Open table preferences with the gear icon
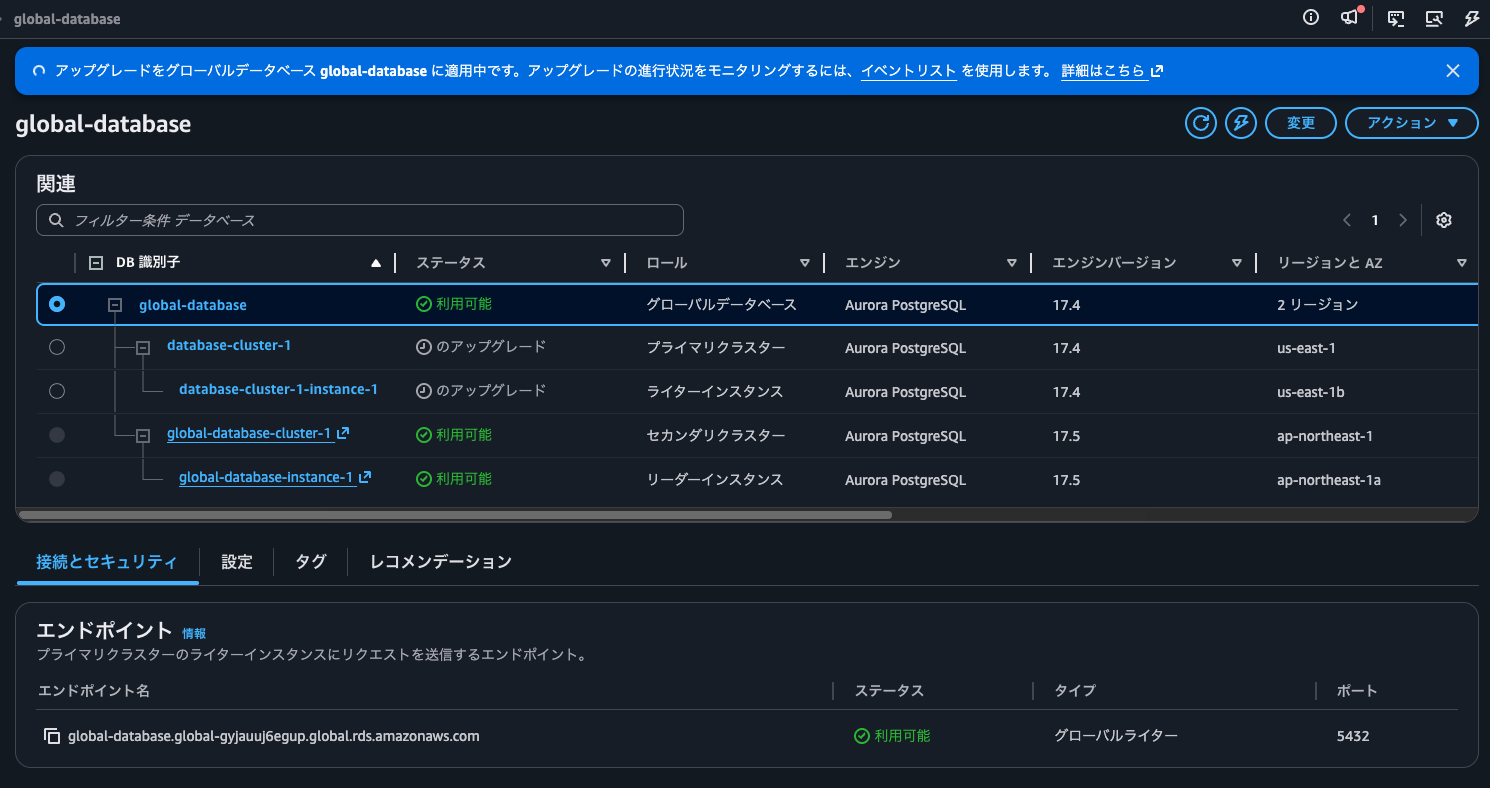The height and width of the screenshot is (788, 1490). coord(1443,219)
